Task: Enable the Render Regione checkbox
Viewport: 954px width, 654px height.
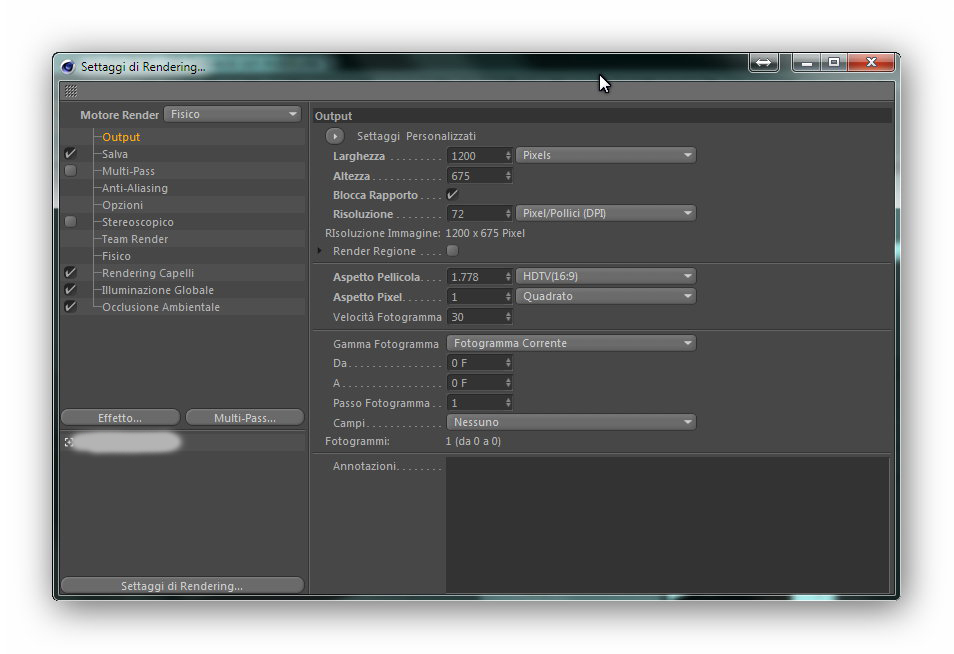Action: coord(452,251)
